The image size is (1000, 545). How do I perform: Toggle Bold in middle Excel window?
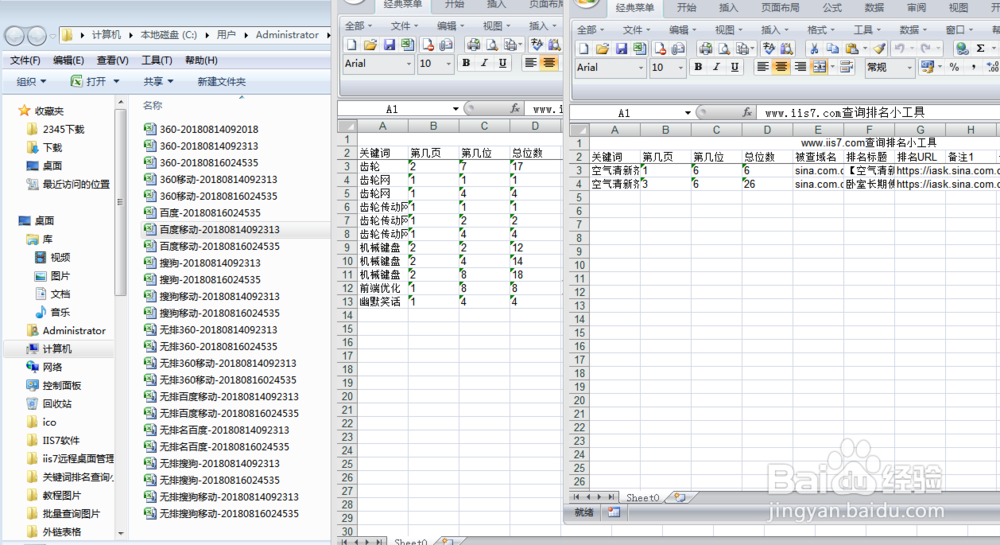pos(466,63)
